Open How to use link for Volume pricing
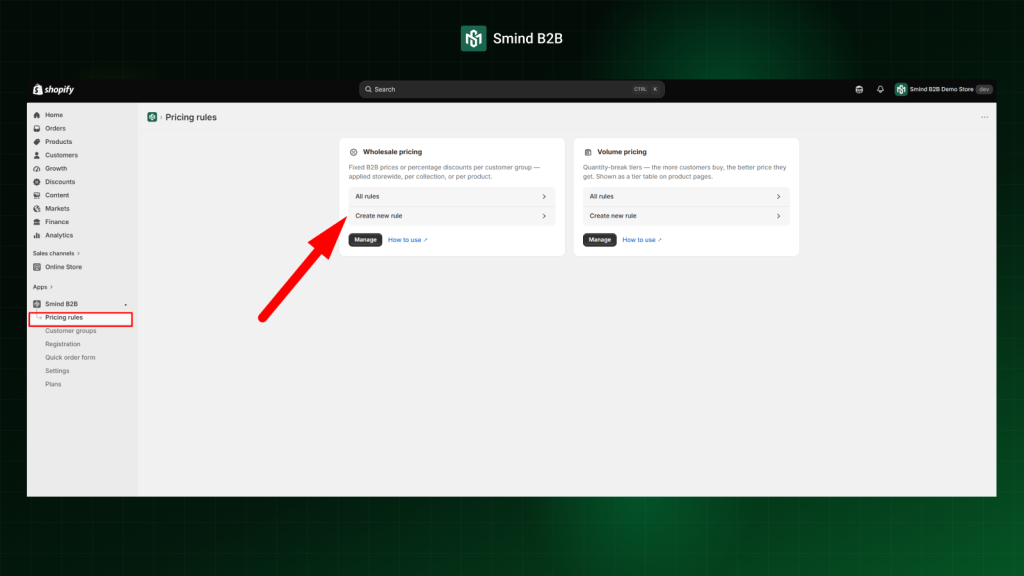Viewport: 1024px width, 576px height. 642,240
